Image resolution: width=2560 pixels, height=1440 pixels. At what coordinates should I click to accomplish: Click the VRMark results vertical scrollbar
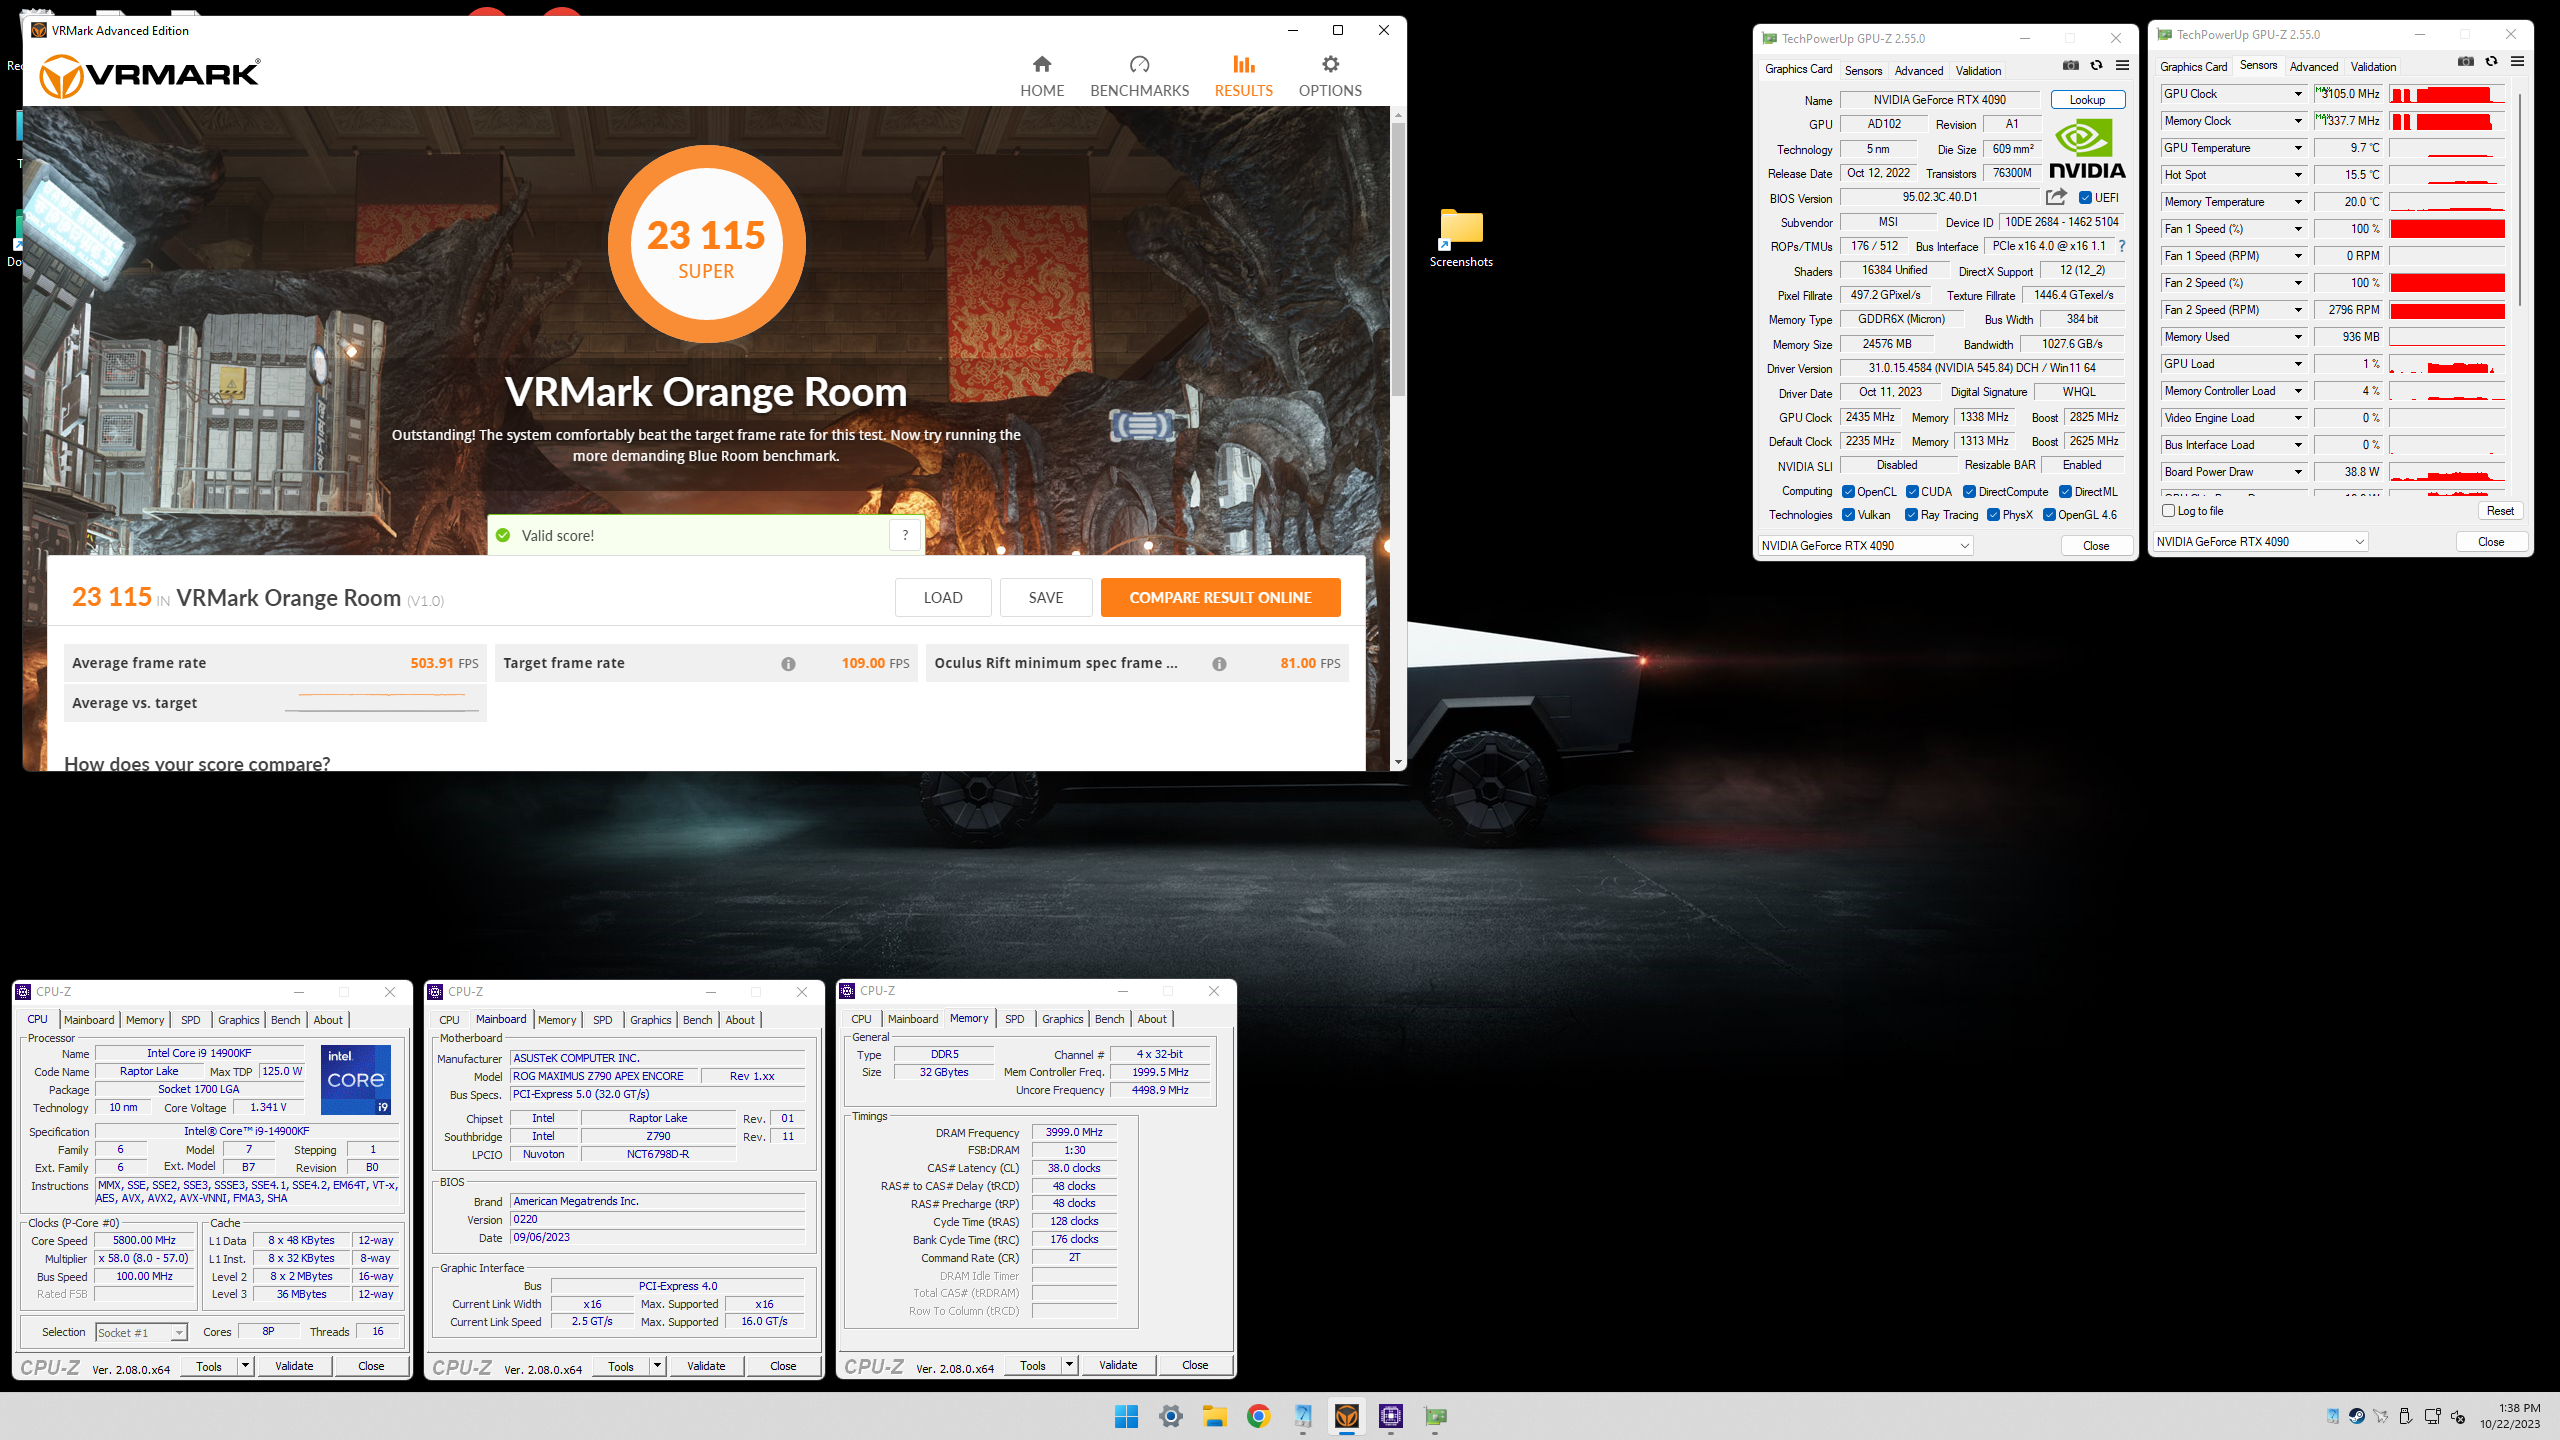[1398, 260]
